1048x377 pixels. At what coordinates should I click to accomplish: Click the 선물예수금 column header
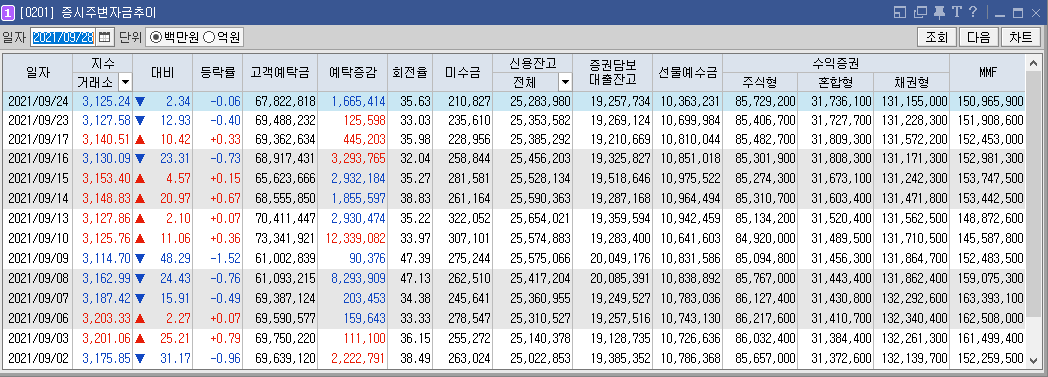click(x=687, y=72)
